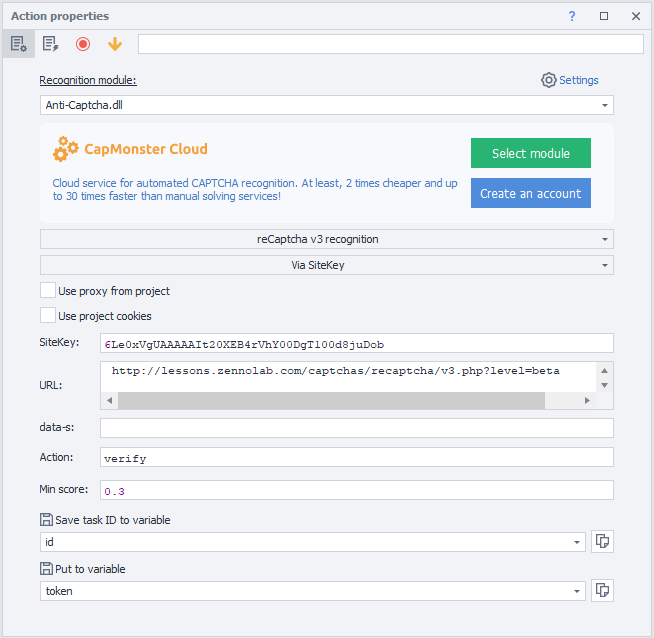Click the Create an account button

[x=530, y=193]
